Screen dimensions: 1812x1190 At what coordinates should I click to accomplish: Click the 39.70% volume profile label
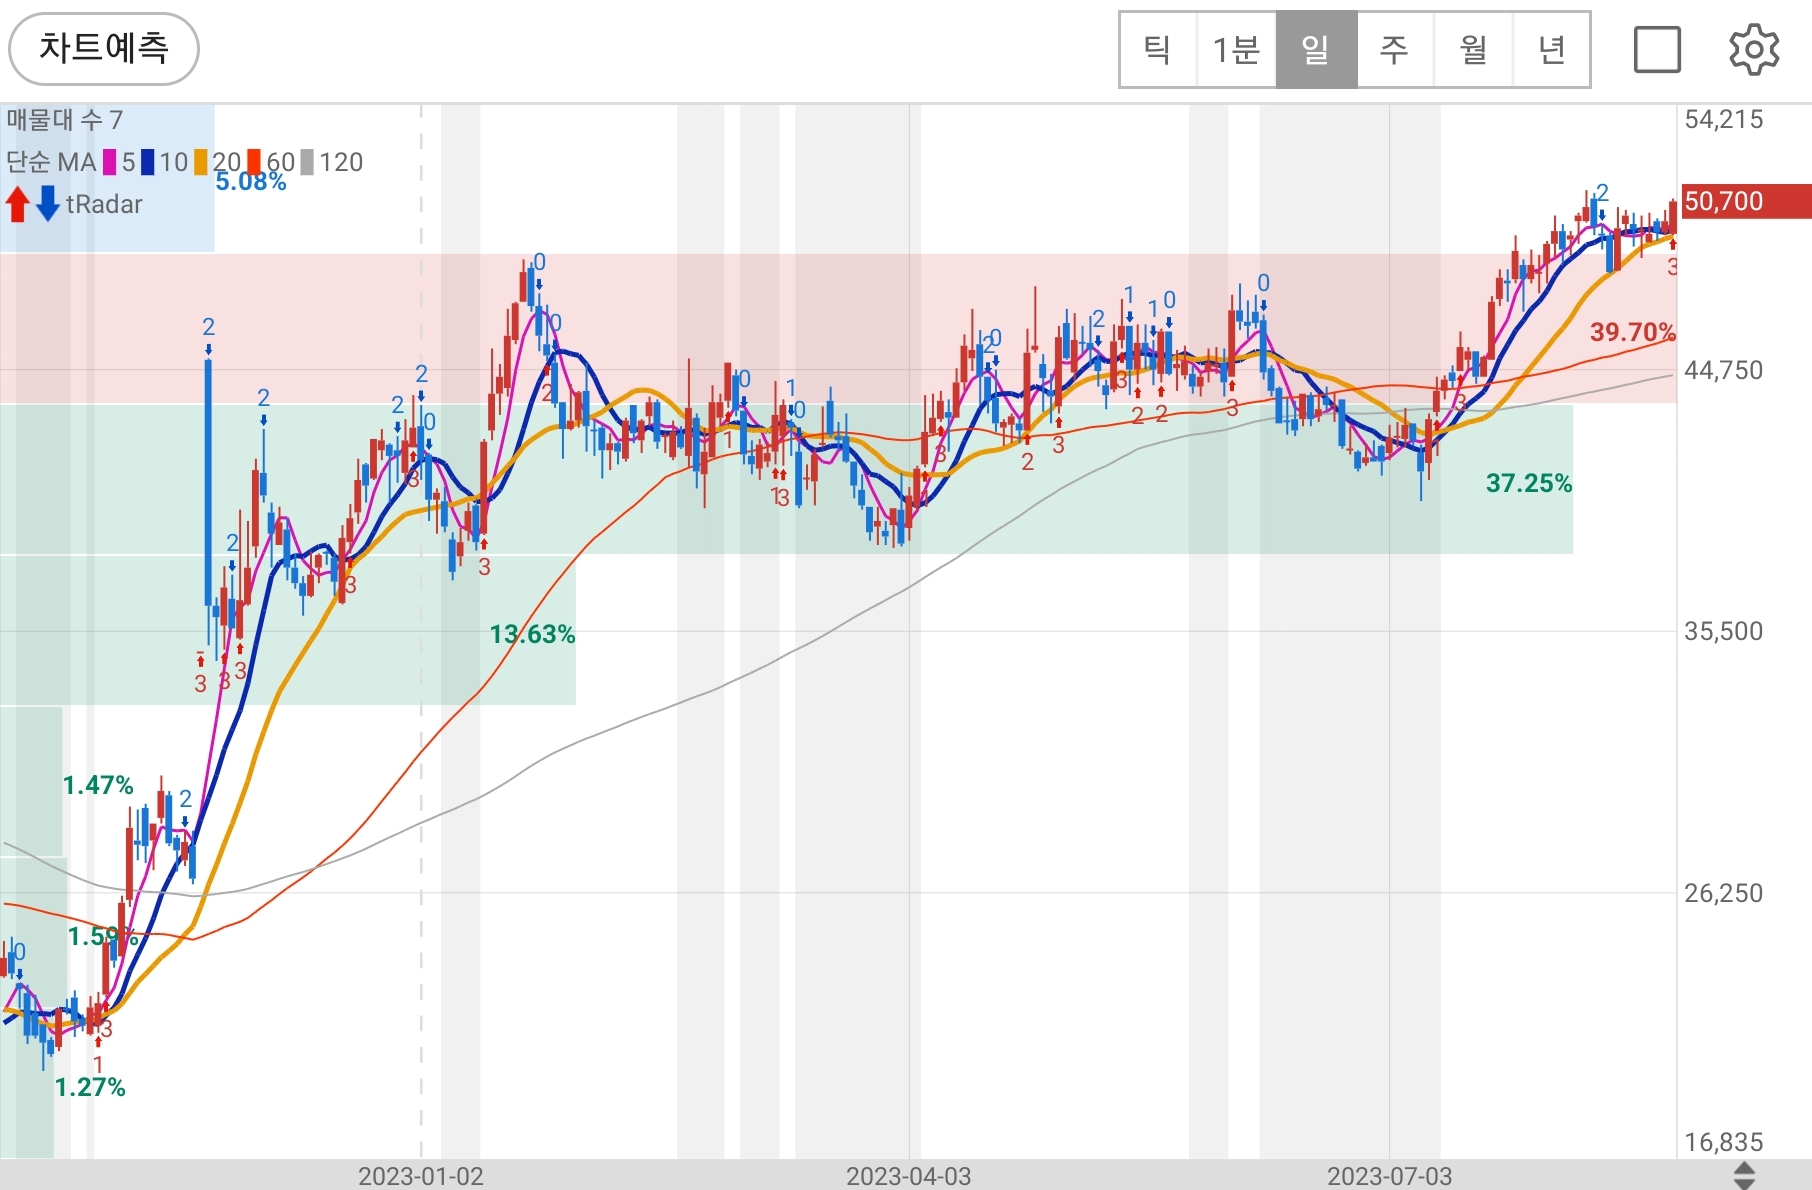tap(1632, 332)
